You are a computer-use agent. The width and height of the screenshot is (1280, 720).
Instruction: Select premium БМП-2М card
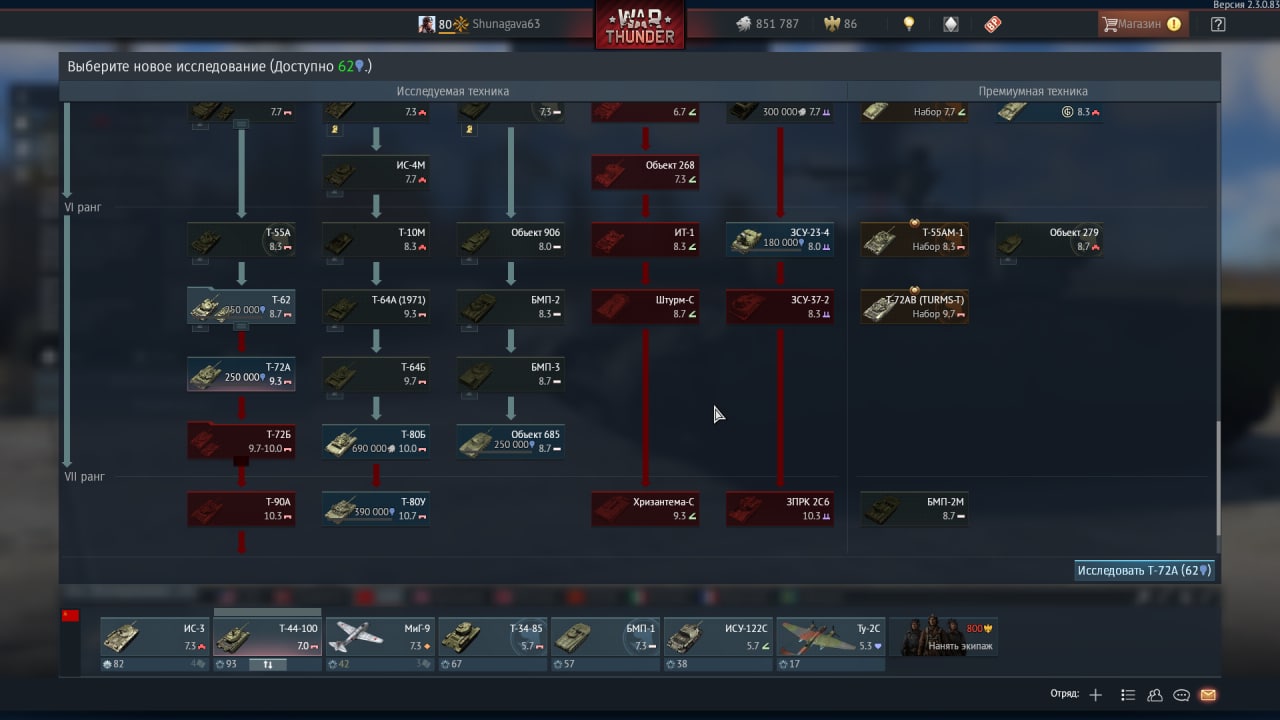[914, 509]
